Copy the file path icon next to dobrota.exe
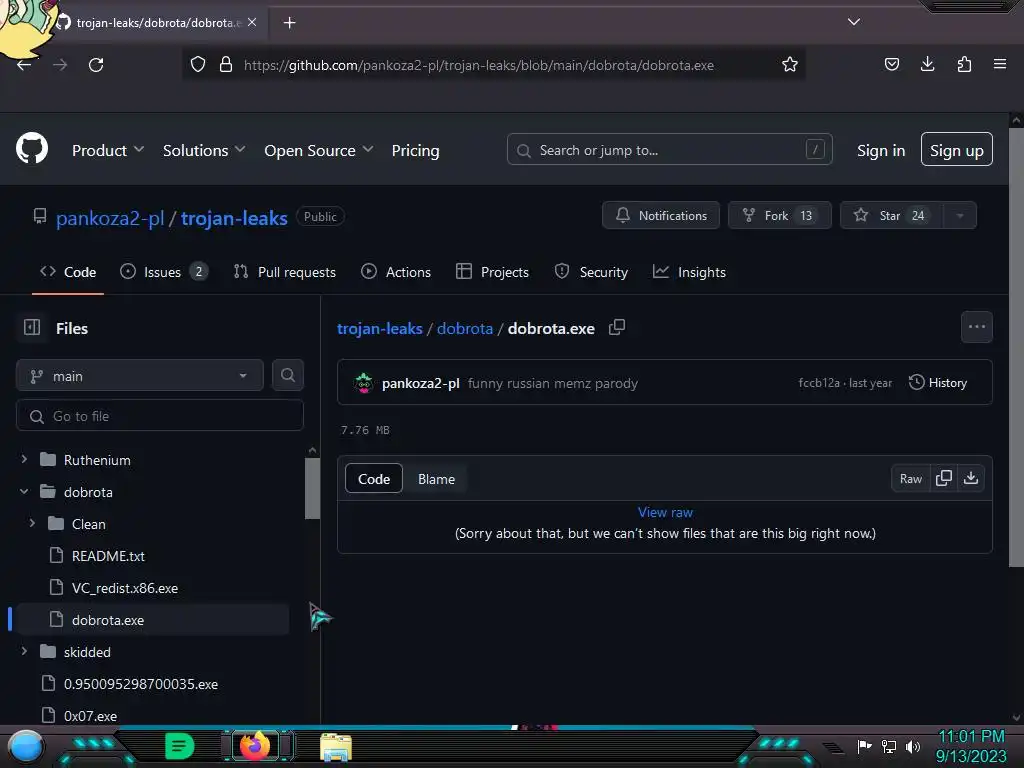The height and width of the screenshot is (768, 1024). [x=617, y=327]
